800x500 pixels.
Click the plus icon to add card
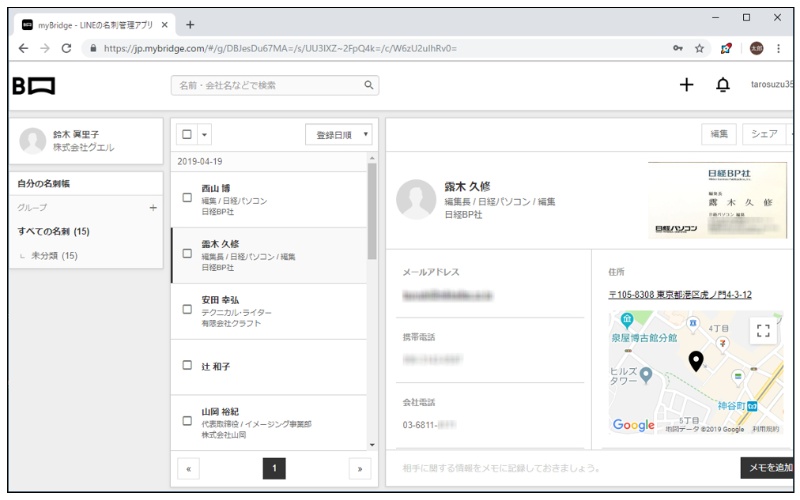686,86
